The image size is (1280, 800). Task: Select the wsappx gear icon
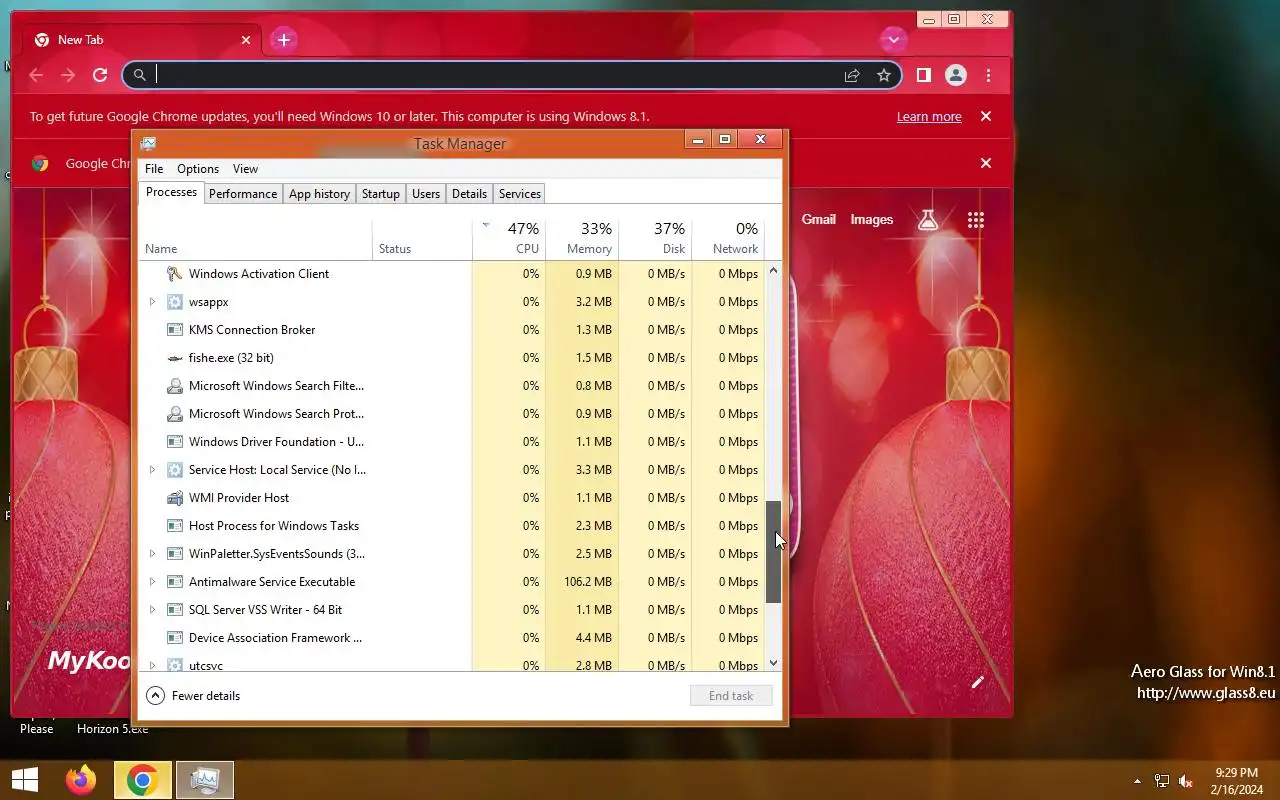point(174,302)
